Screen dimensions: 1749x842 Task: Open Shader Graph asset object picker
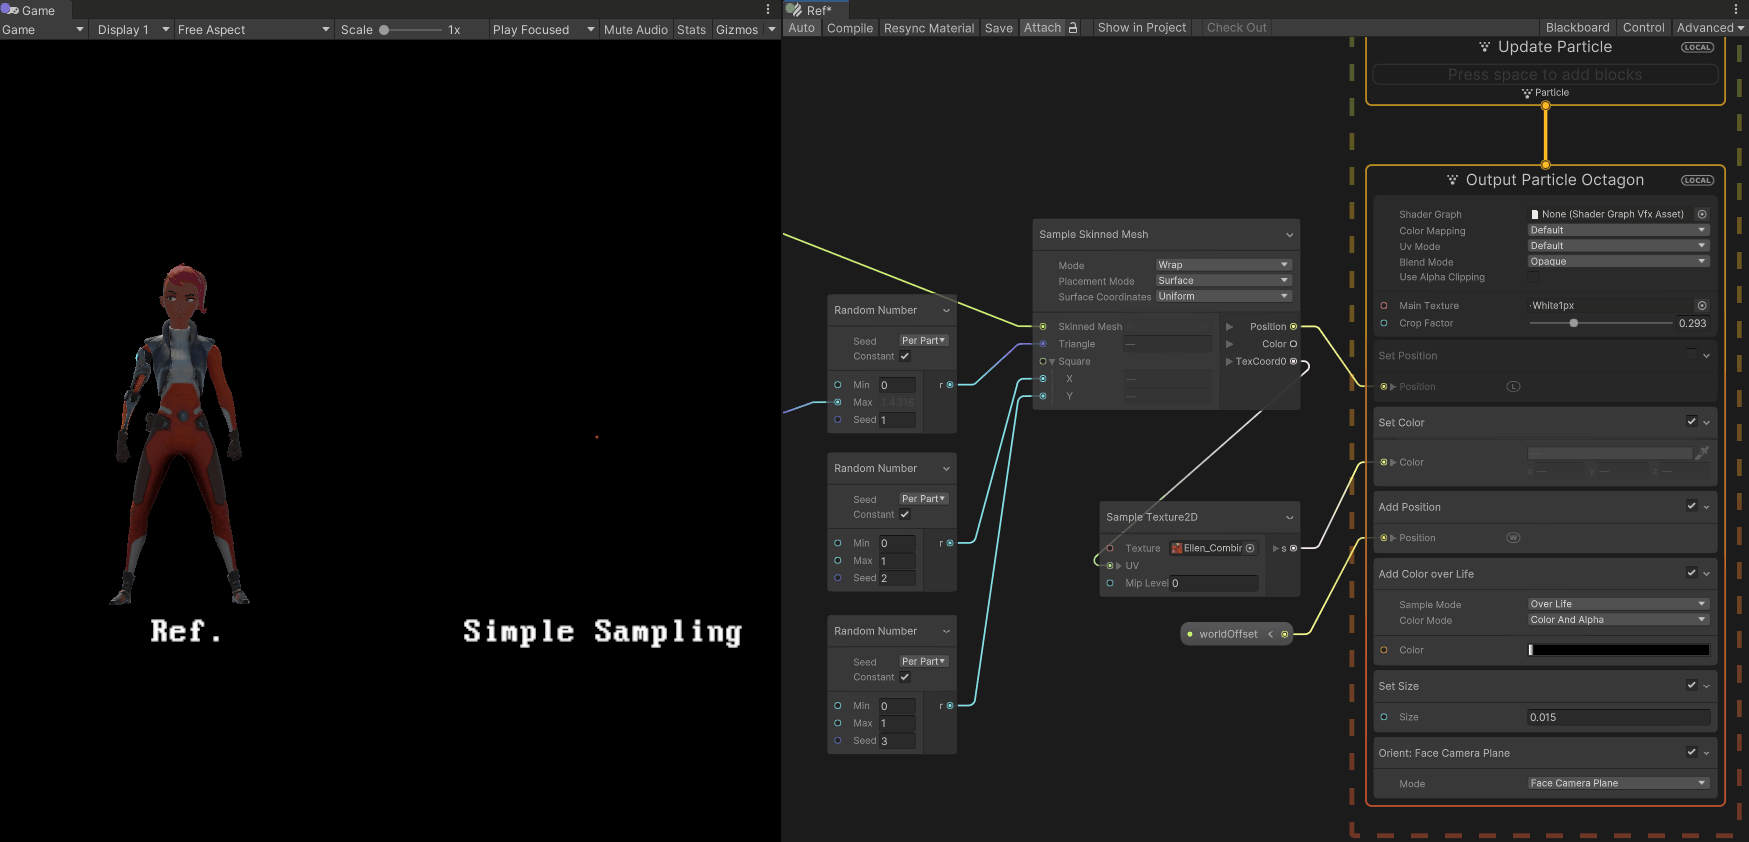click(1702, 214)
